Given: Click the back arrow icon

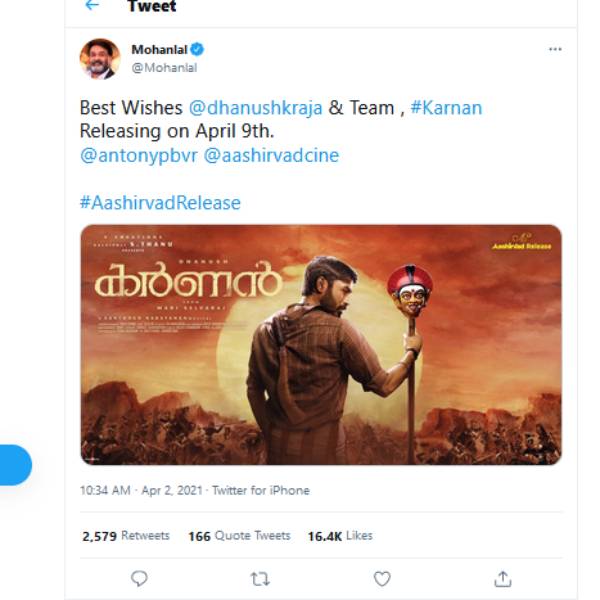Looking at the screenshot, I should click(92, 6).
